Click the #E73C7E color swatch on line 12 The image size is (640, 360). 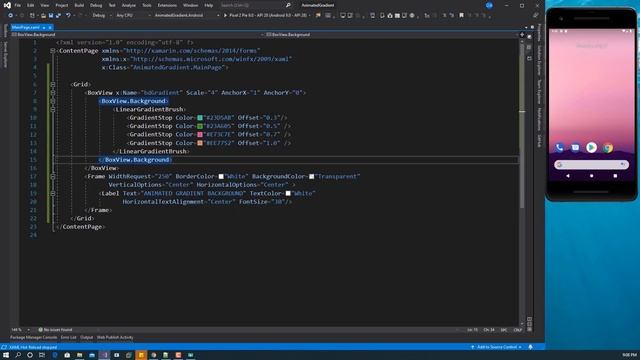200,135
